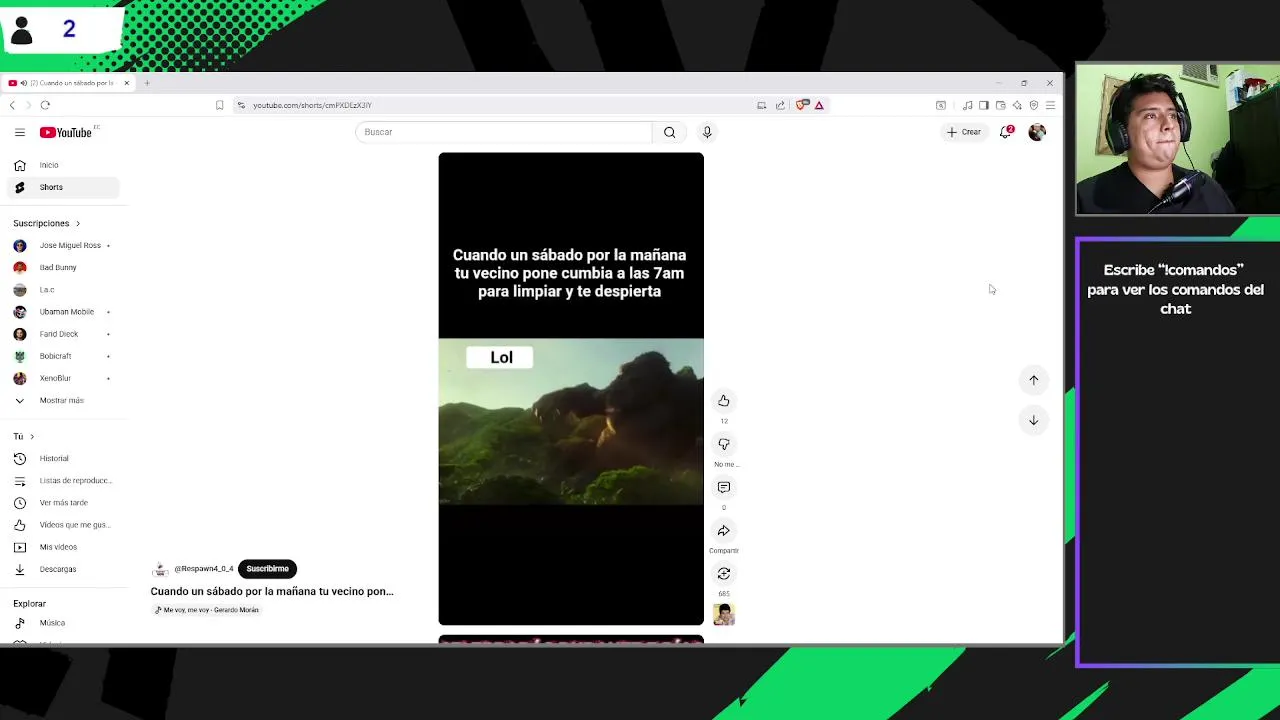The height and width of the screenshot is (720, 1280).
Task: Expand Mostrar más subscriptions
Action: click(x=62, y=400)
